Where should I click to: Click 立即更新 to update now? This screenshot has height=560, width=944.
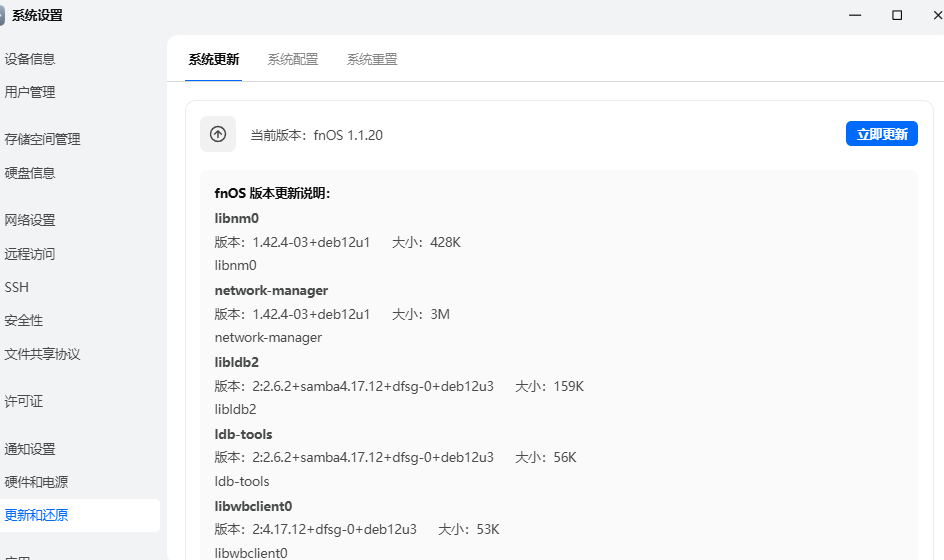click(x=881, y=134)
